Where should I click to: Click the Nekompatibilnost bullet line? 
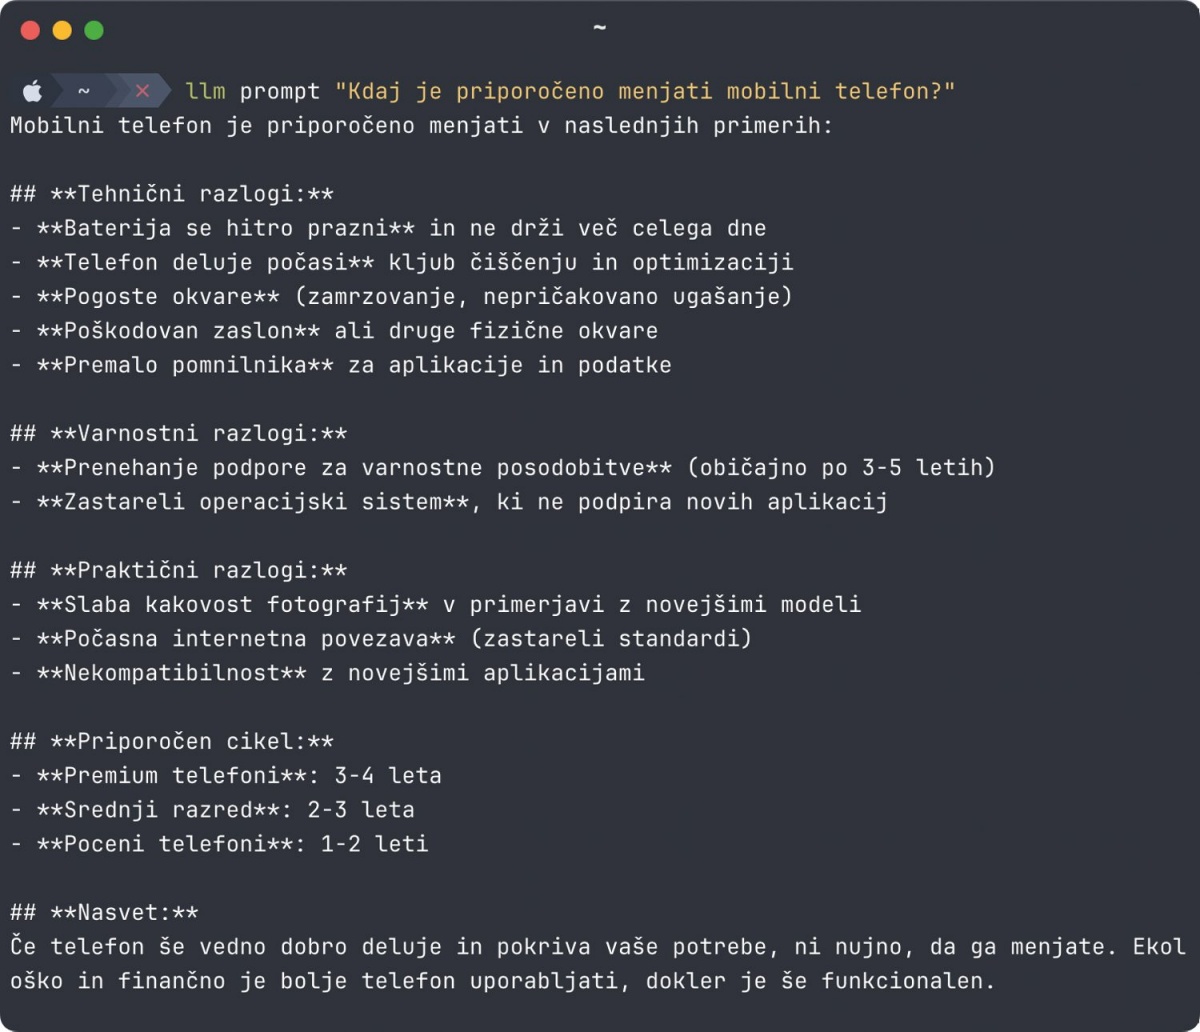click(x=328, y=673)
